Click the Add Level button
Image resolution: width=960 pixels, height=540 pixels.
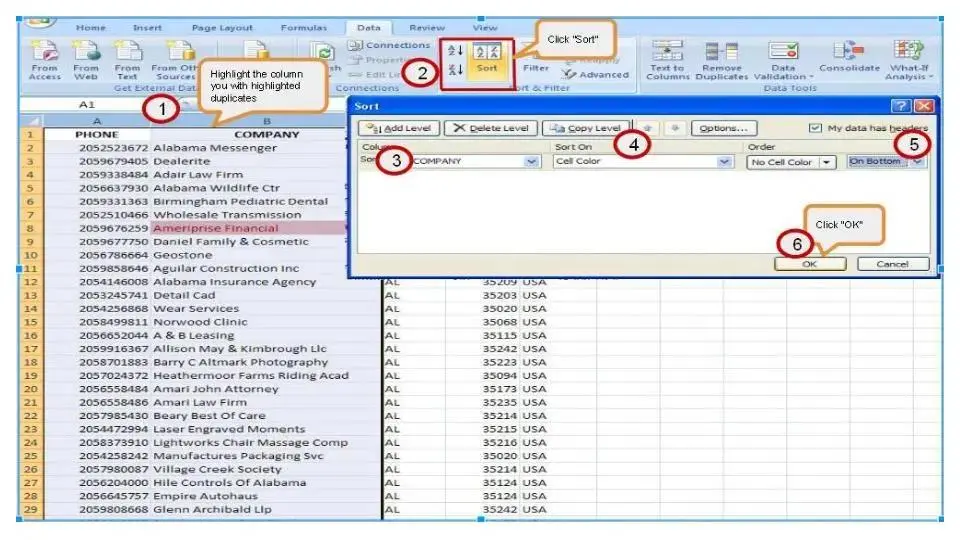[399, 128]
